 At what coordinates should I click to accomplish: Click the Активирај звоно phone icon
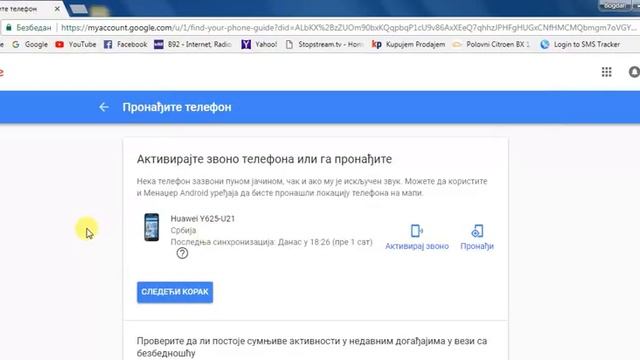pos(417,231)
